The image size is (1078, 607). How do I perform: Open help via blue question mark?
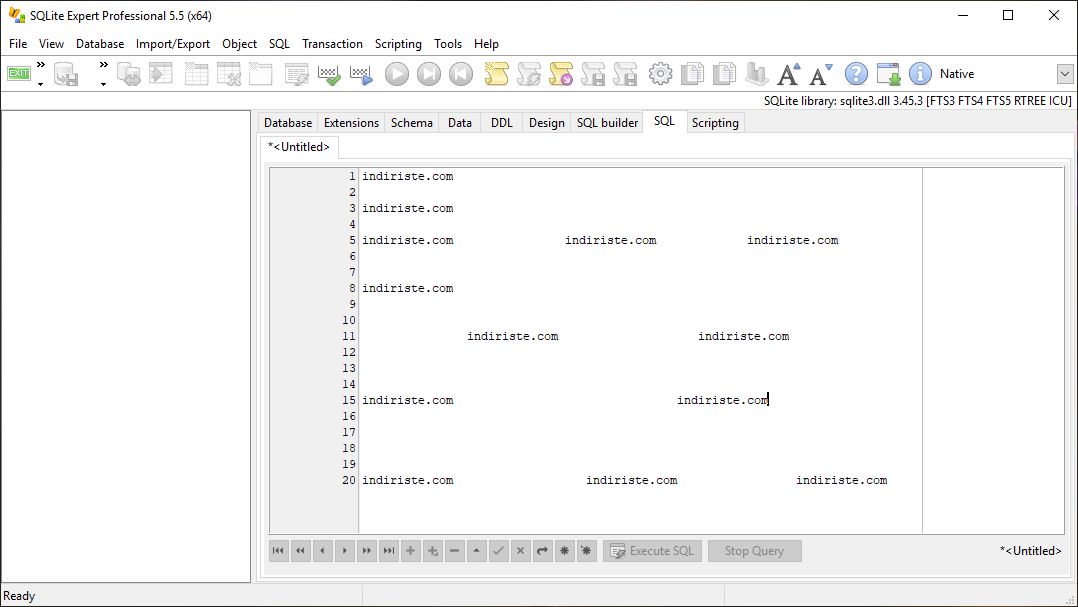click(x=856, y=74)
